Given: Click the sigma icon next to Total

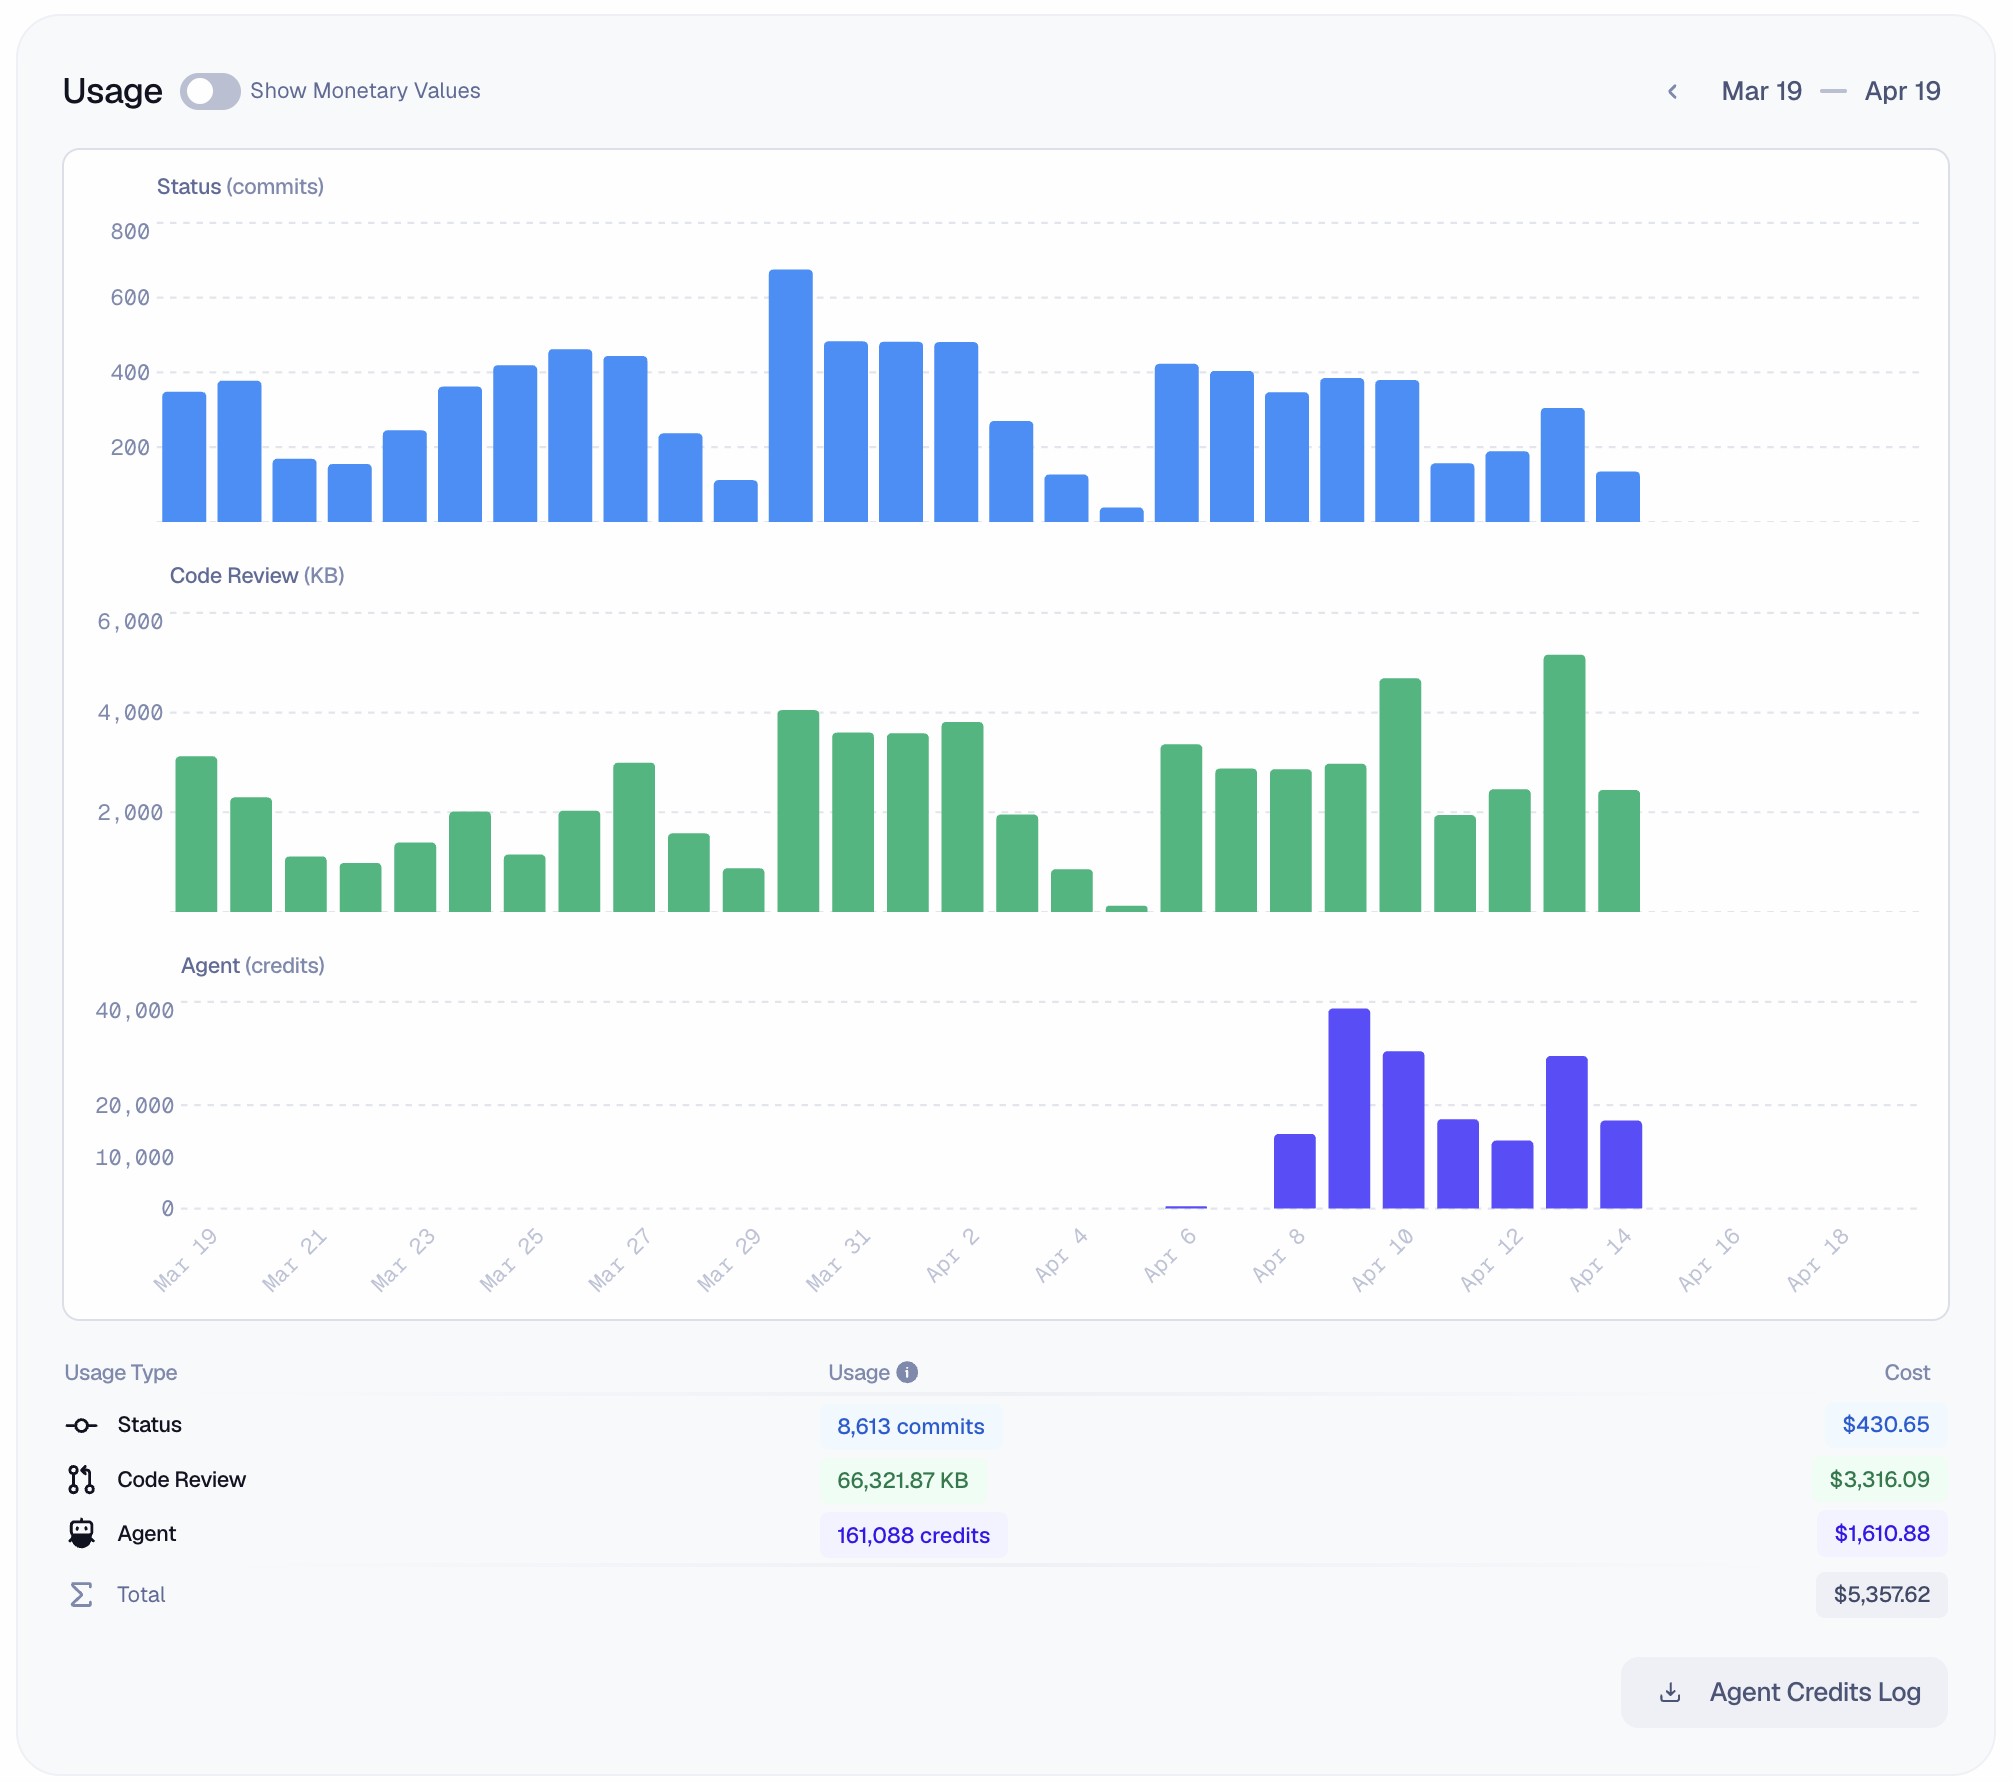Looking at the screenshot, I should 82,1594.
